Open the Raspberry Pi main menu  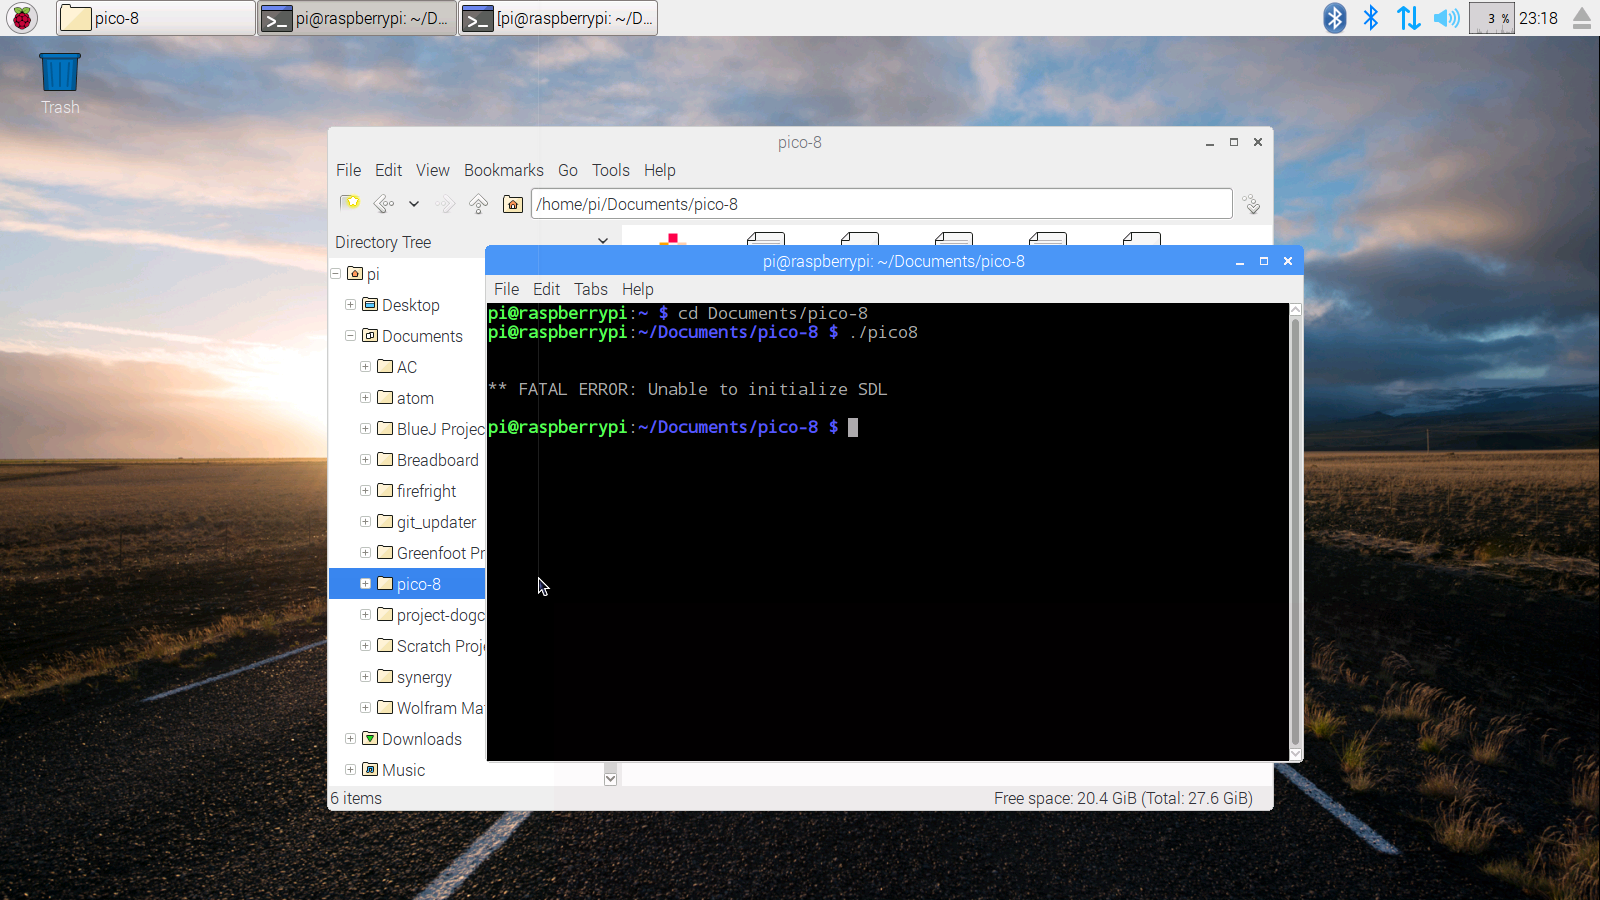click(21, 18)
